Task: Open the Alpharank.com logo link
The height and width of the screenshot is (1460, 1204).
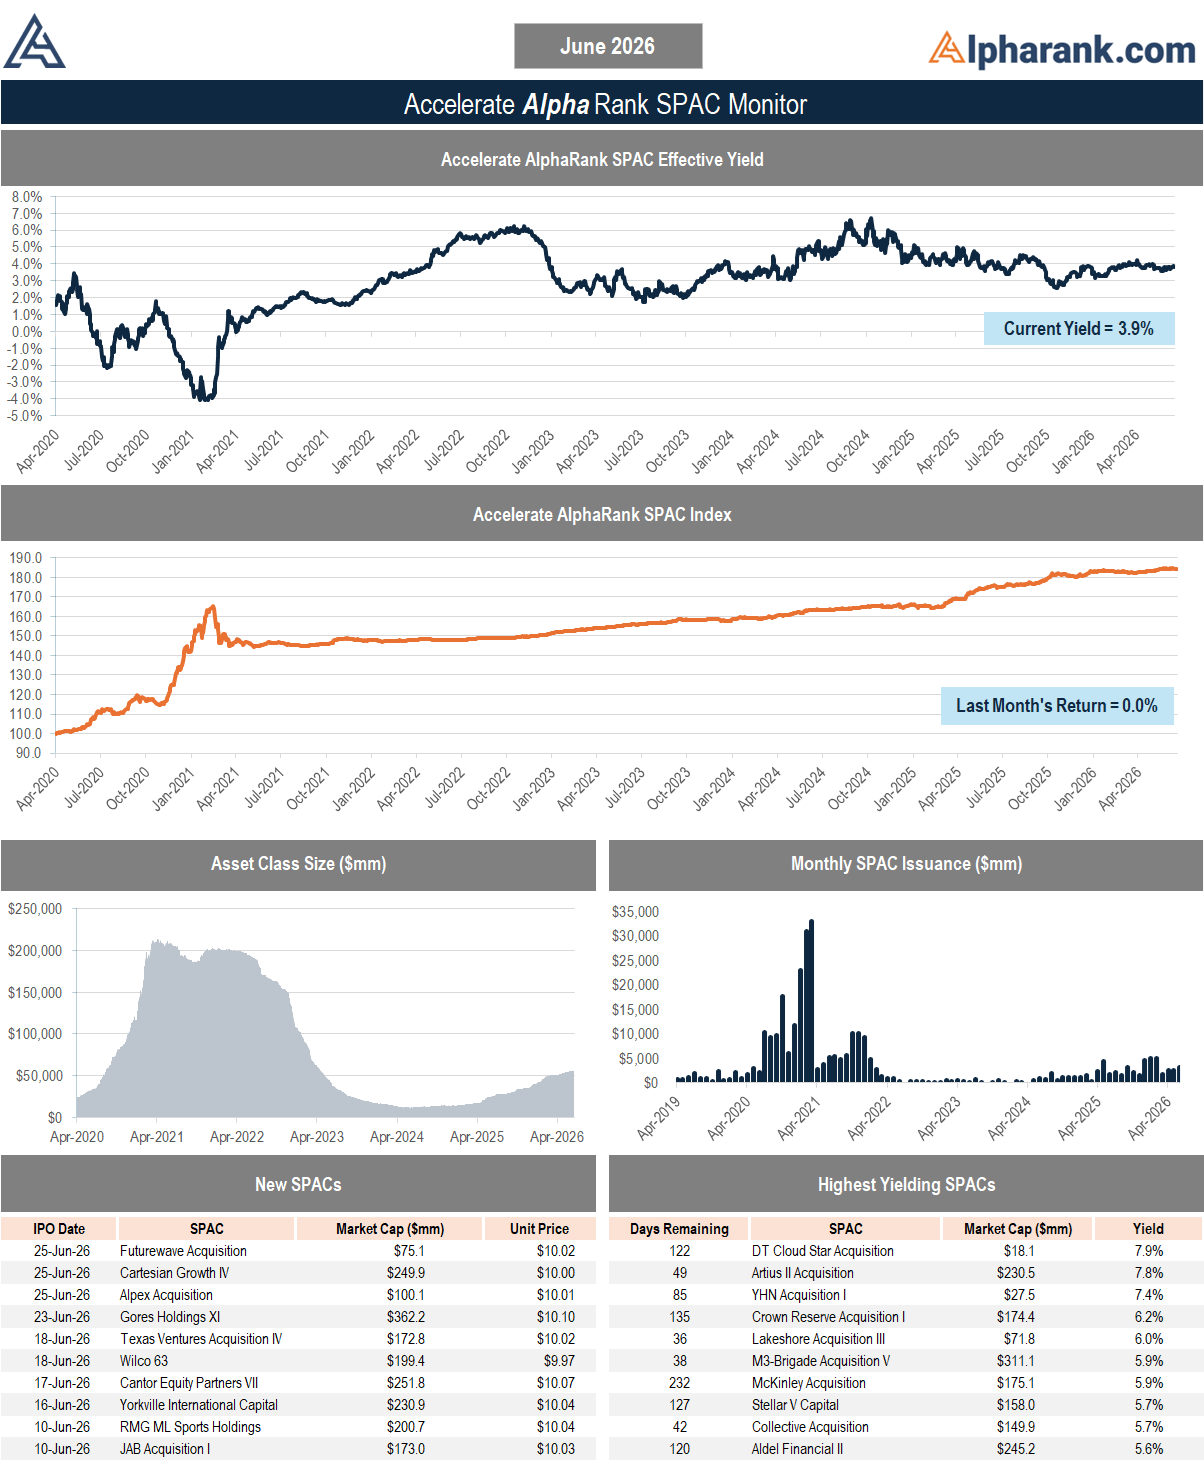Action: (x=1062, y=49)
